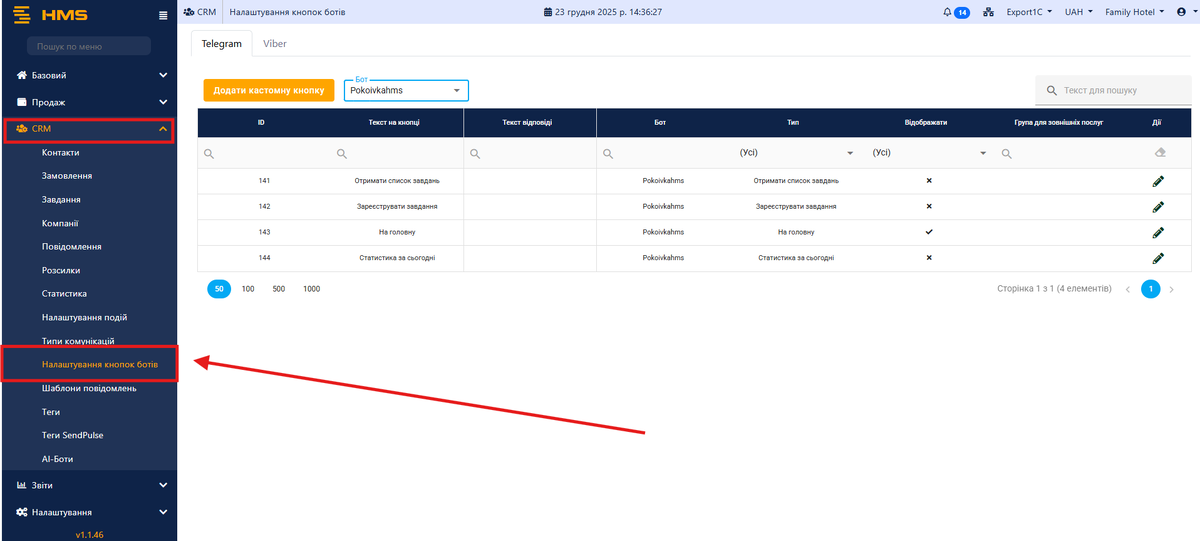Click the network structure icon in the top bar
Image resolution: width=1200 pixels, height=541 pixels.
click(988, 12)
